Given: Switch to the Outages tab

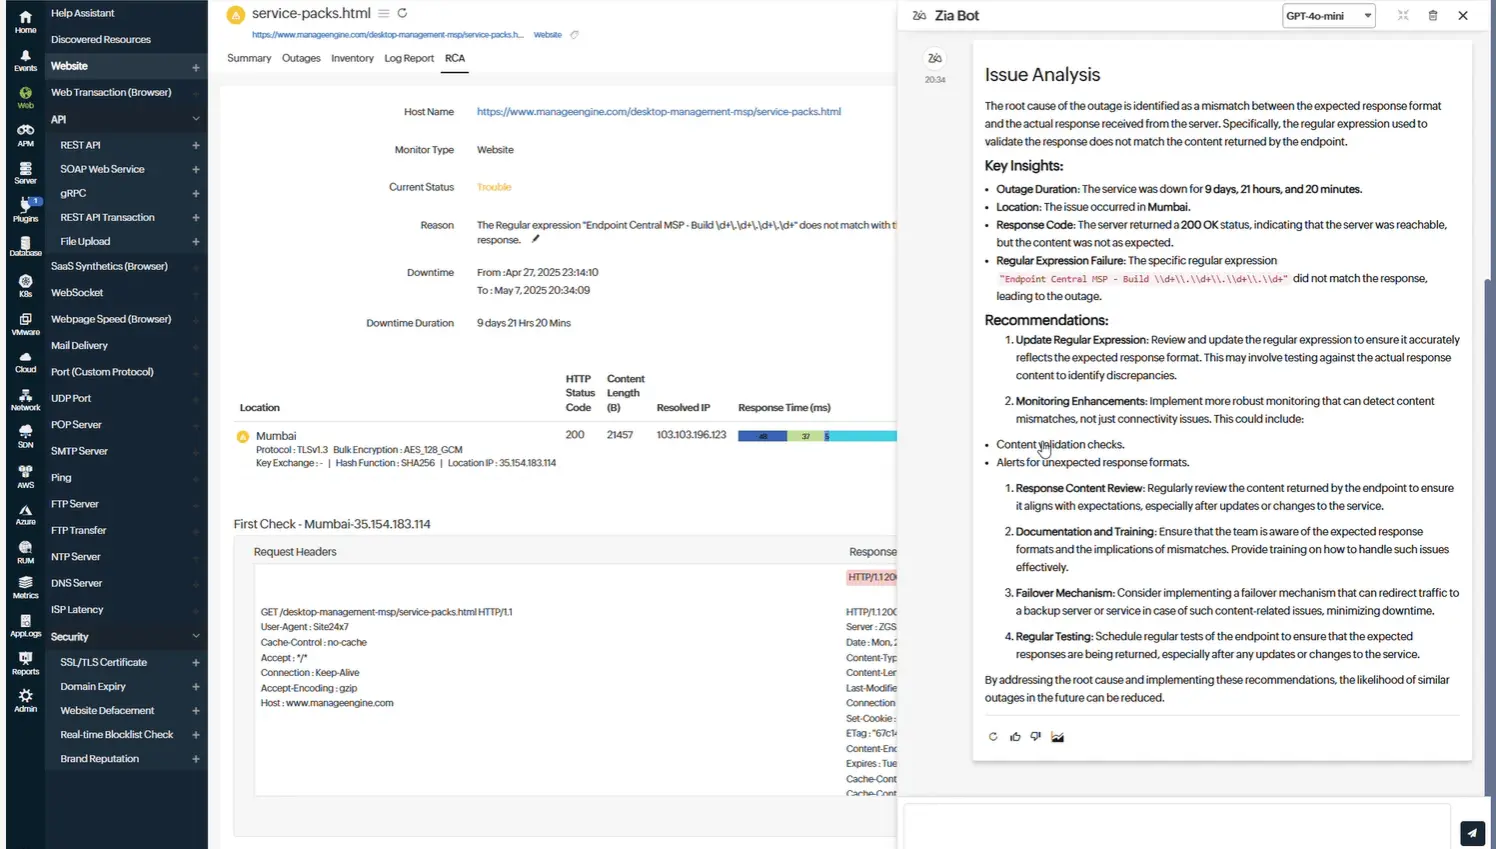Looking at the screenshot, I should click(301, 58).
